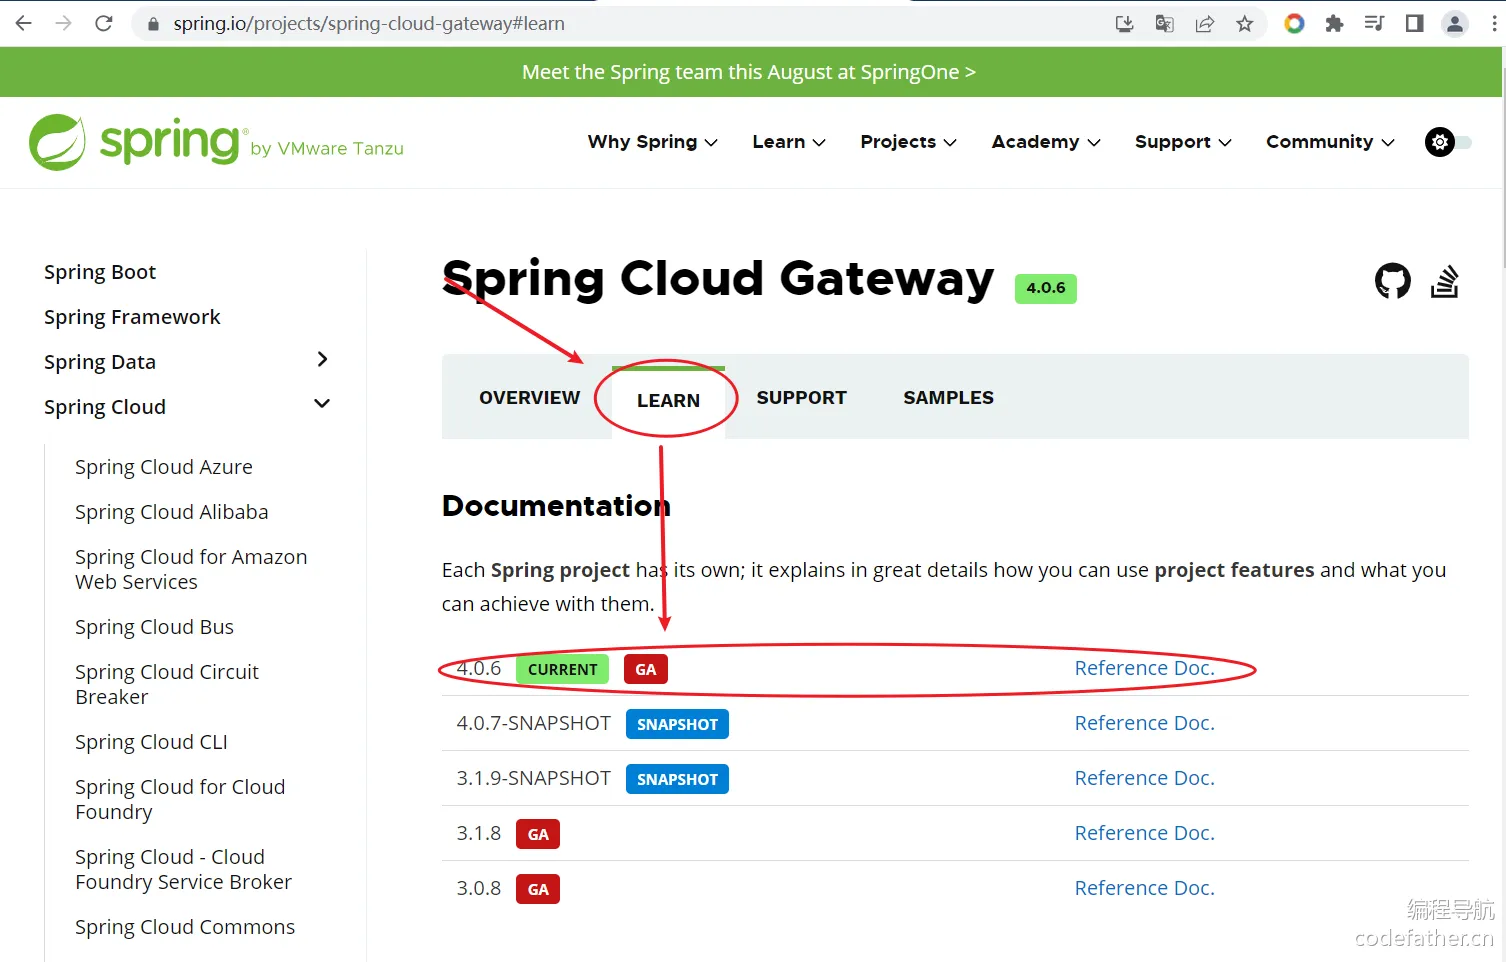Click the "Spring Cloud Gateway" page title
Screen dimensions: 1506x962
point(718,279)
